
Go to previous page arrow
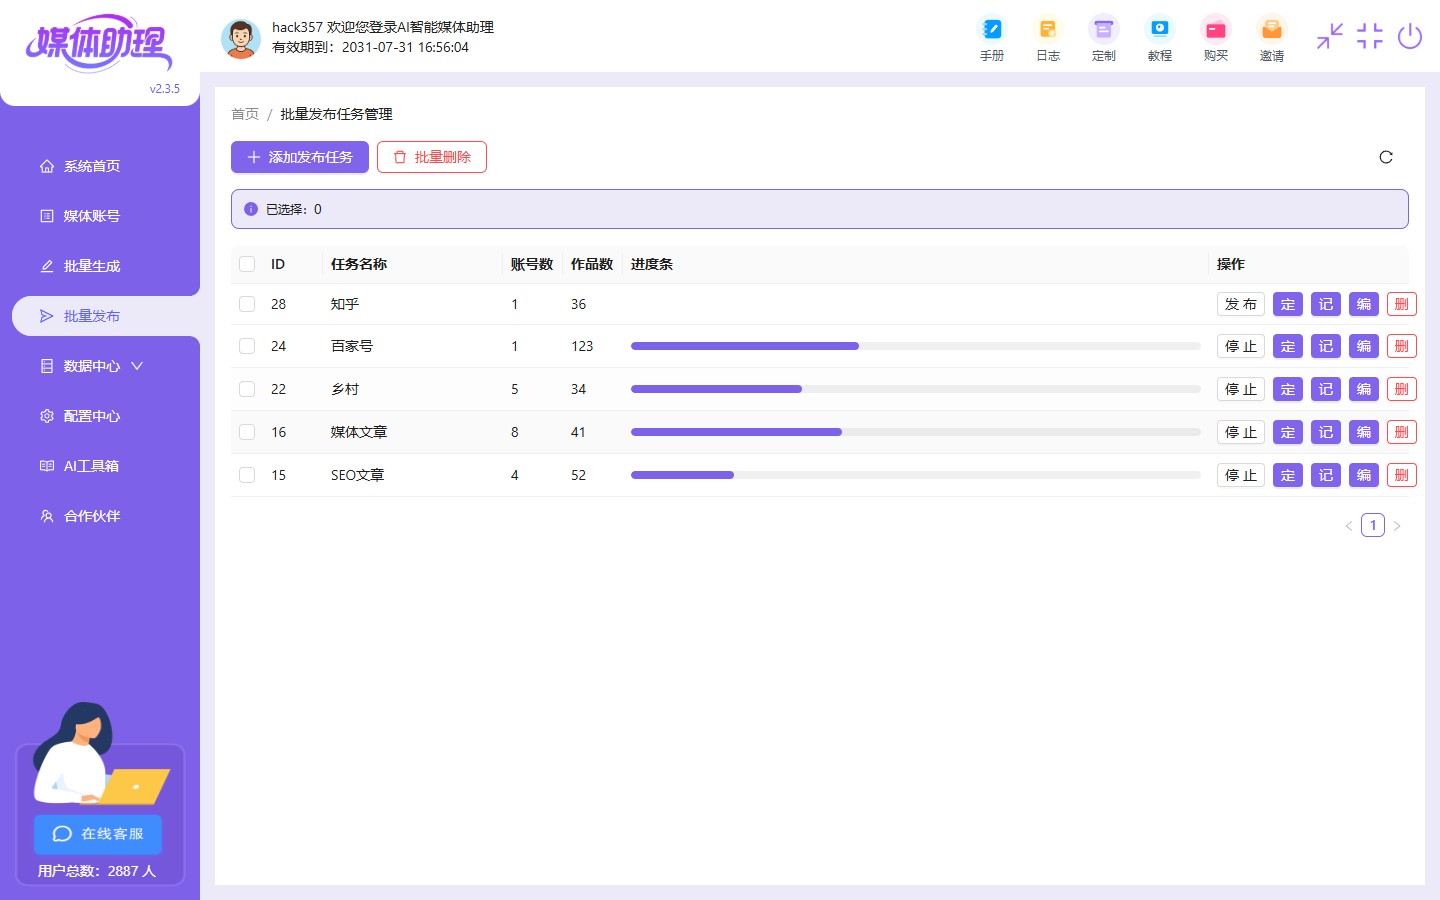point(1348,526)
